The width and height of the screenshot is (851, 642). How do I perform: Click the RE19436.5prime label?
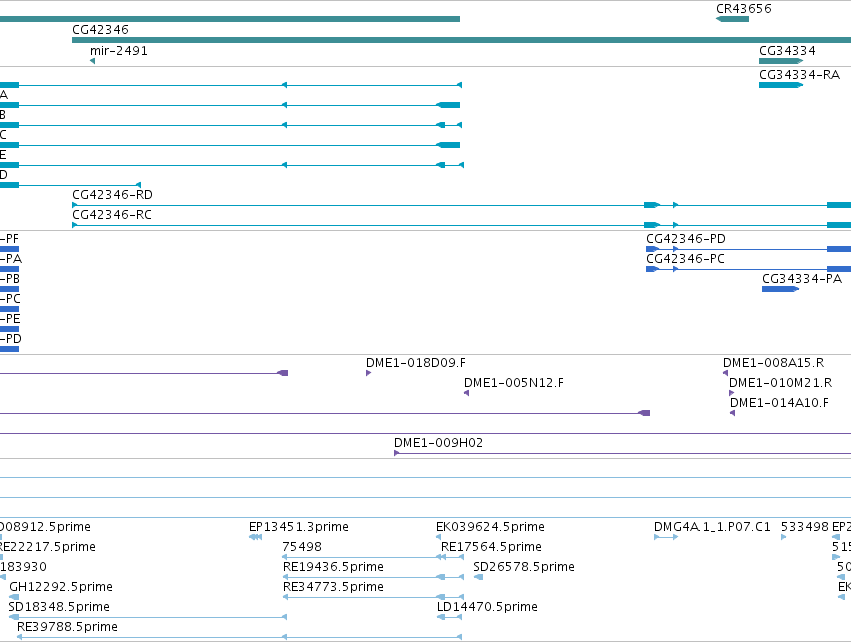(x=333, y=567)
